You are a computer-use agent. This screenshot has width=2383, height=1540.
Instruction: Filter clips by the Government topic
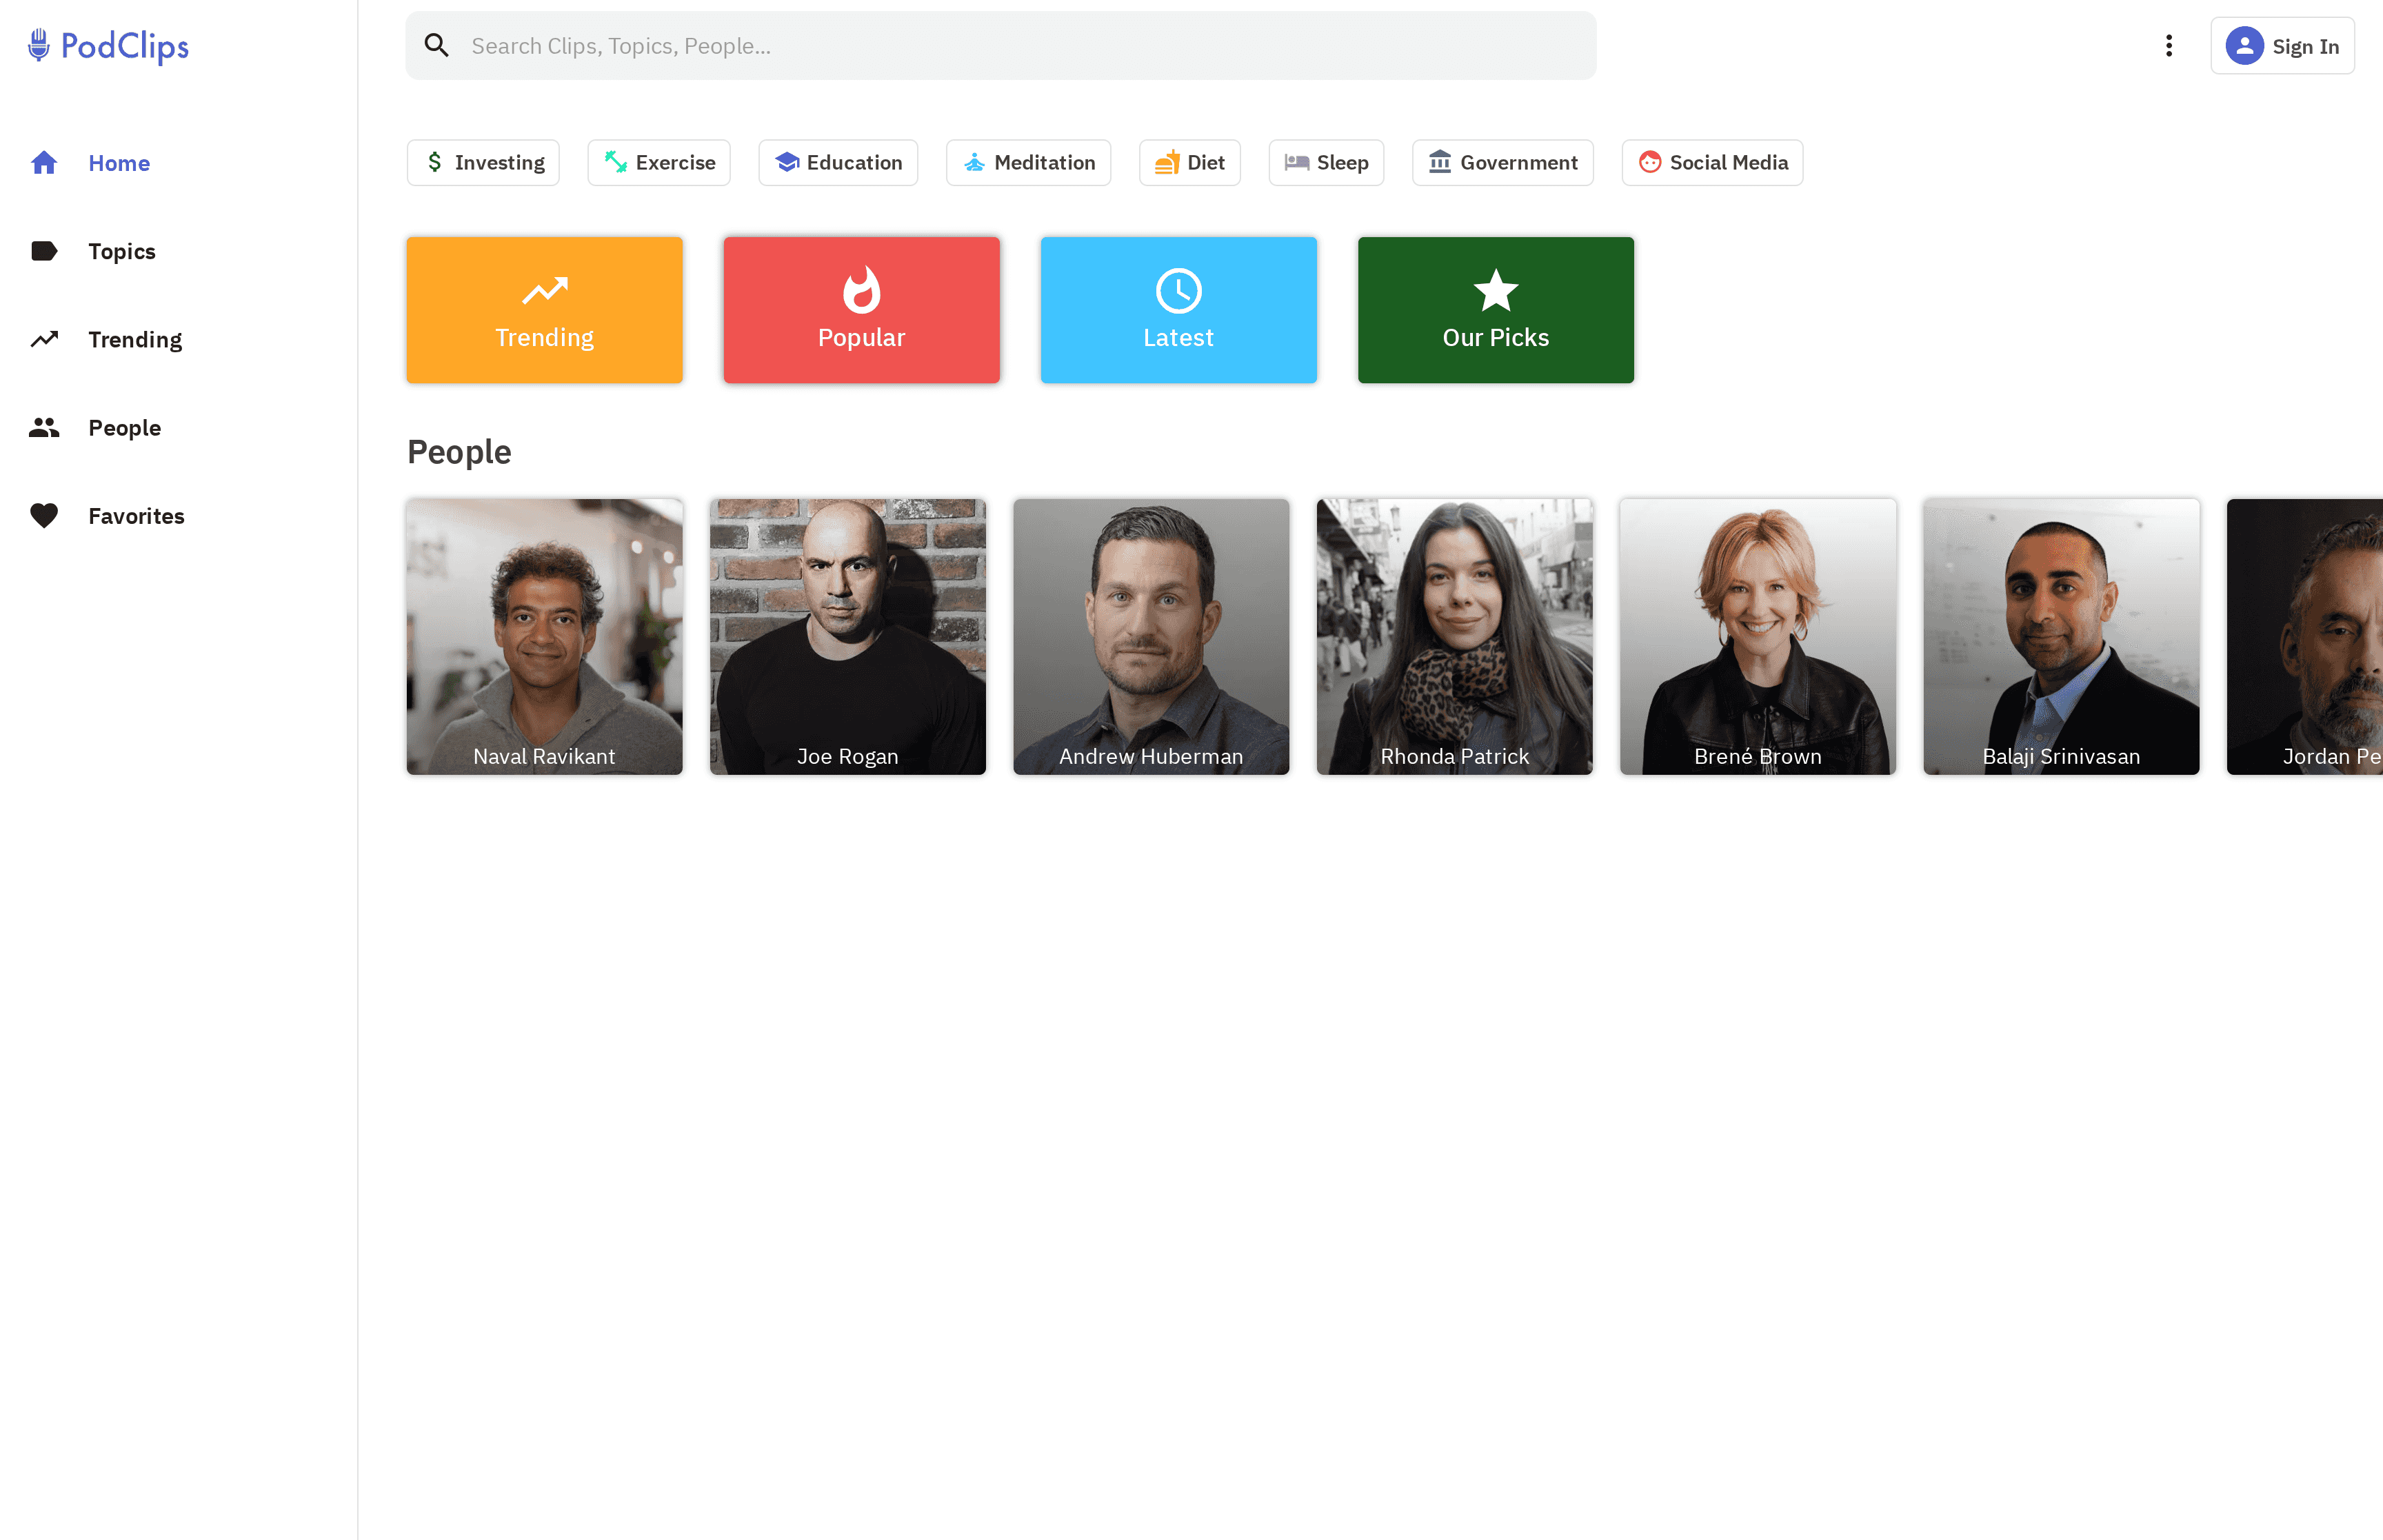[x=1502, y=162]
